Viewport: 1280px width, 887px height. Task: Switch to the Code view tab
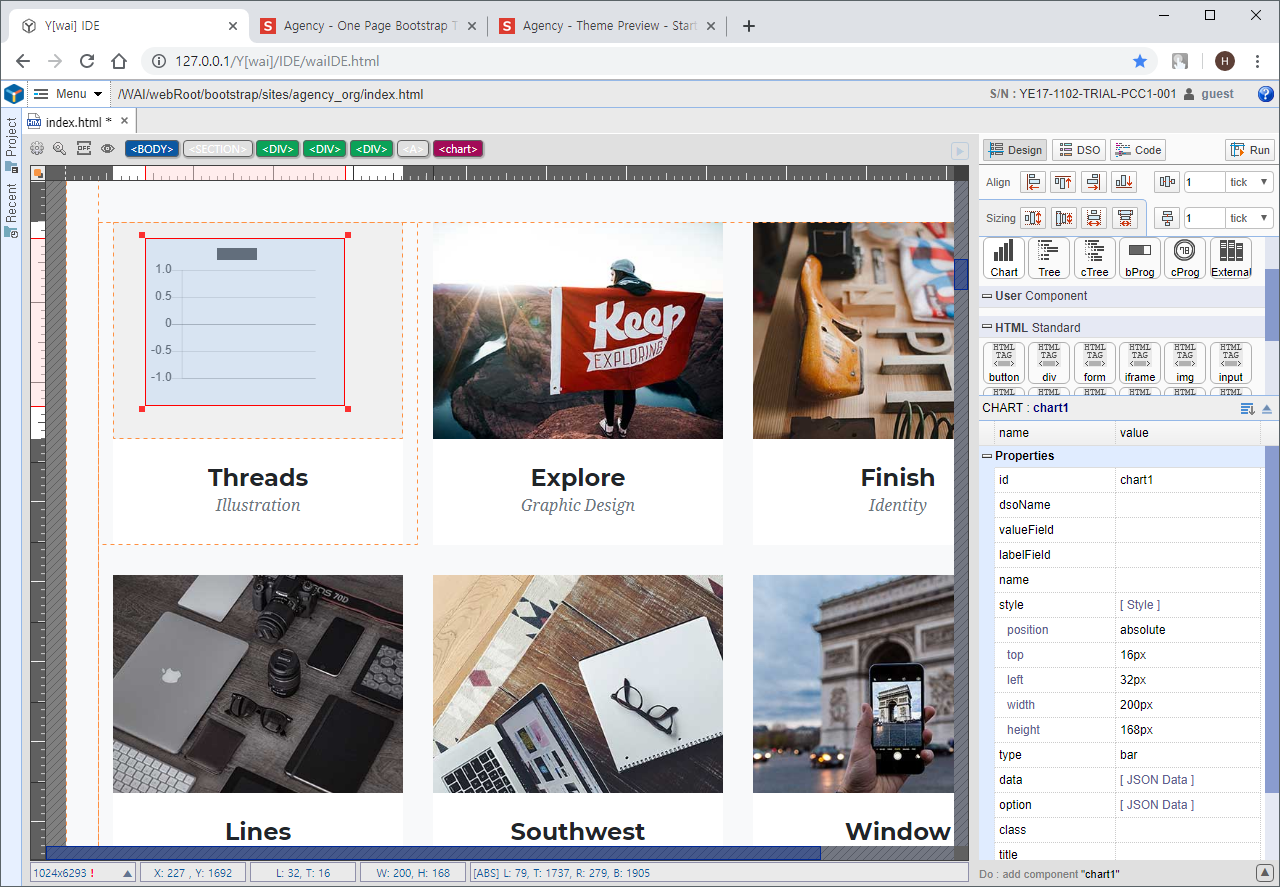coord(1138,150)
